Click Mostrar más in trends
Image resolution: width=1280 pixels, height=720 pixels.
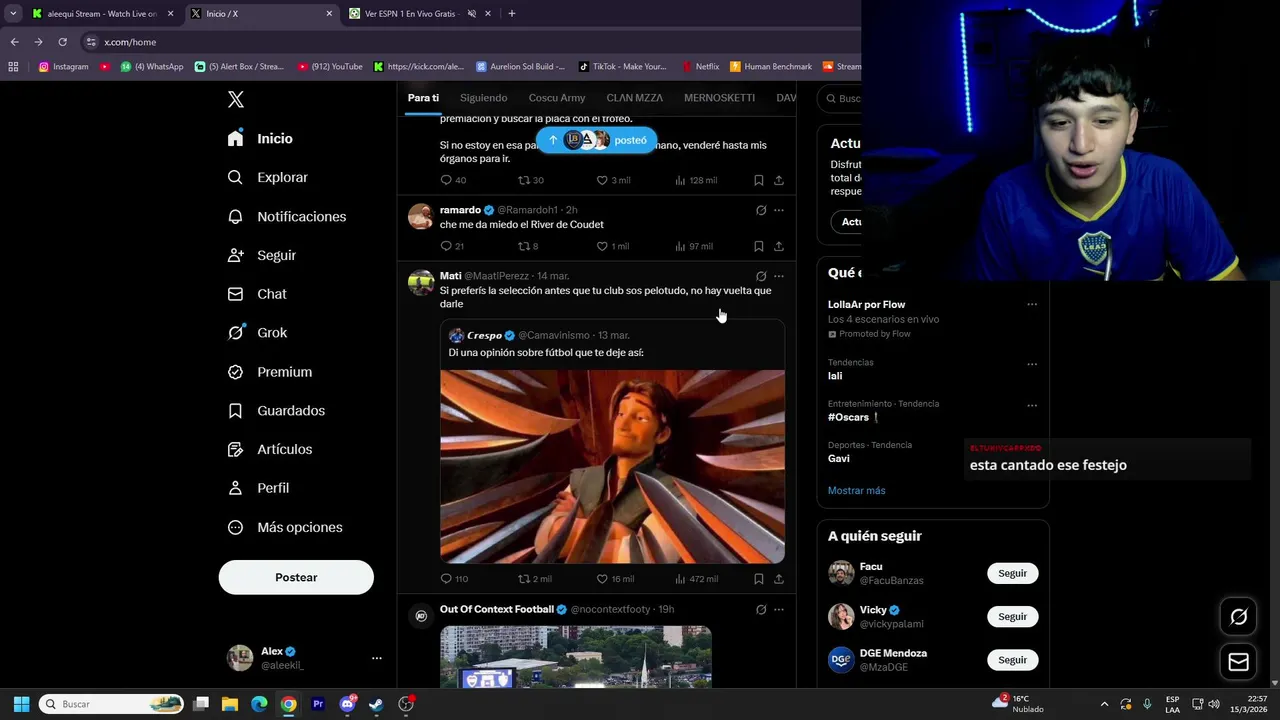pos(856,491)
